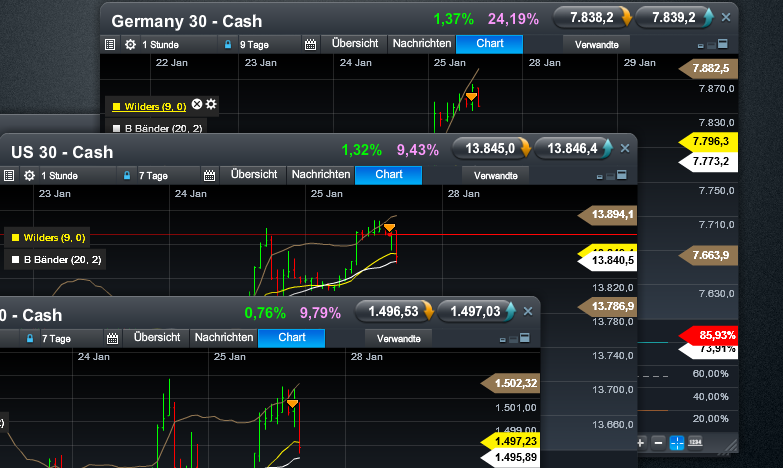Click sell price button 1.496,53
The height and width of the screenshot is (468, 783).
click(394, 311)
